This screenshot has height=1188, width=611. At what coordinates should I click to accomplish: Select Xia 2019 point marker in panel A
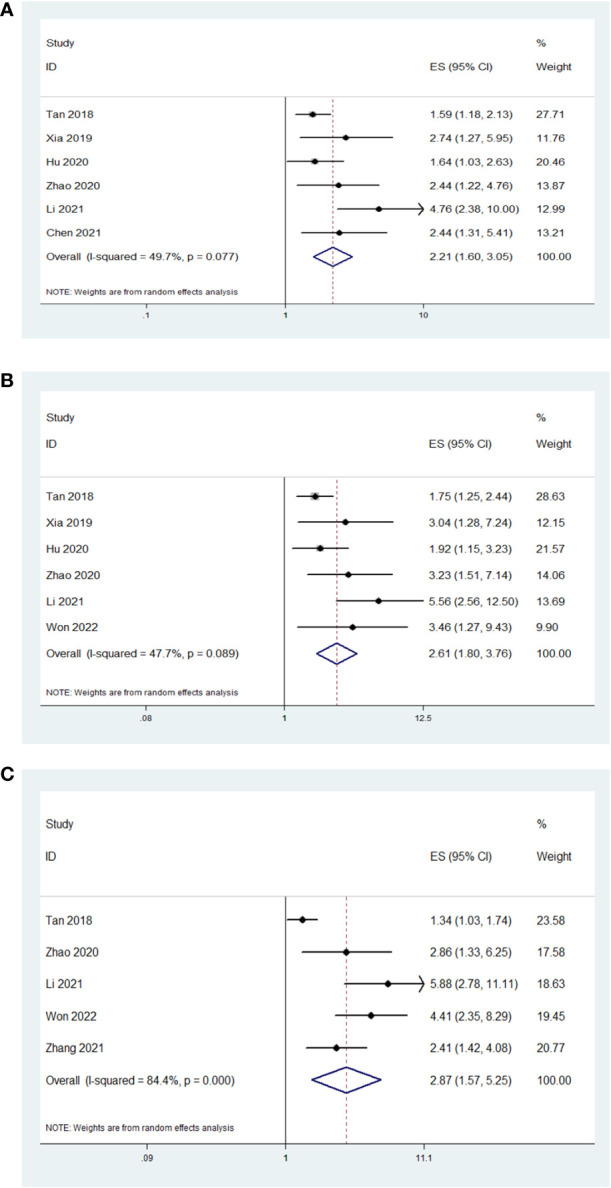tap(346, 137)
